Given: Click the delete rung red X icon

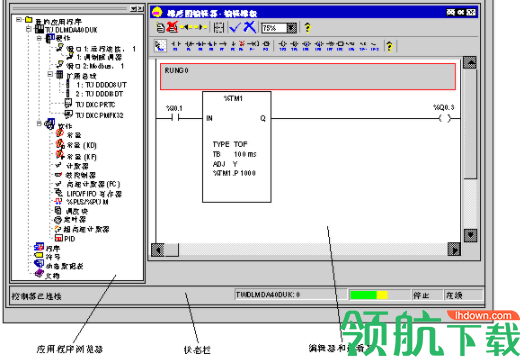Looking at the screenshot, I should click(172, 27).
